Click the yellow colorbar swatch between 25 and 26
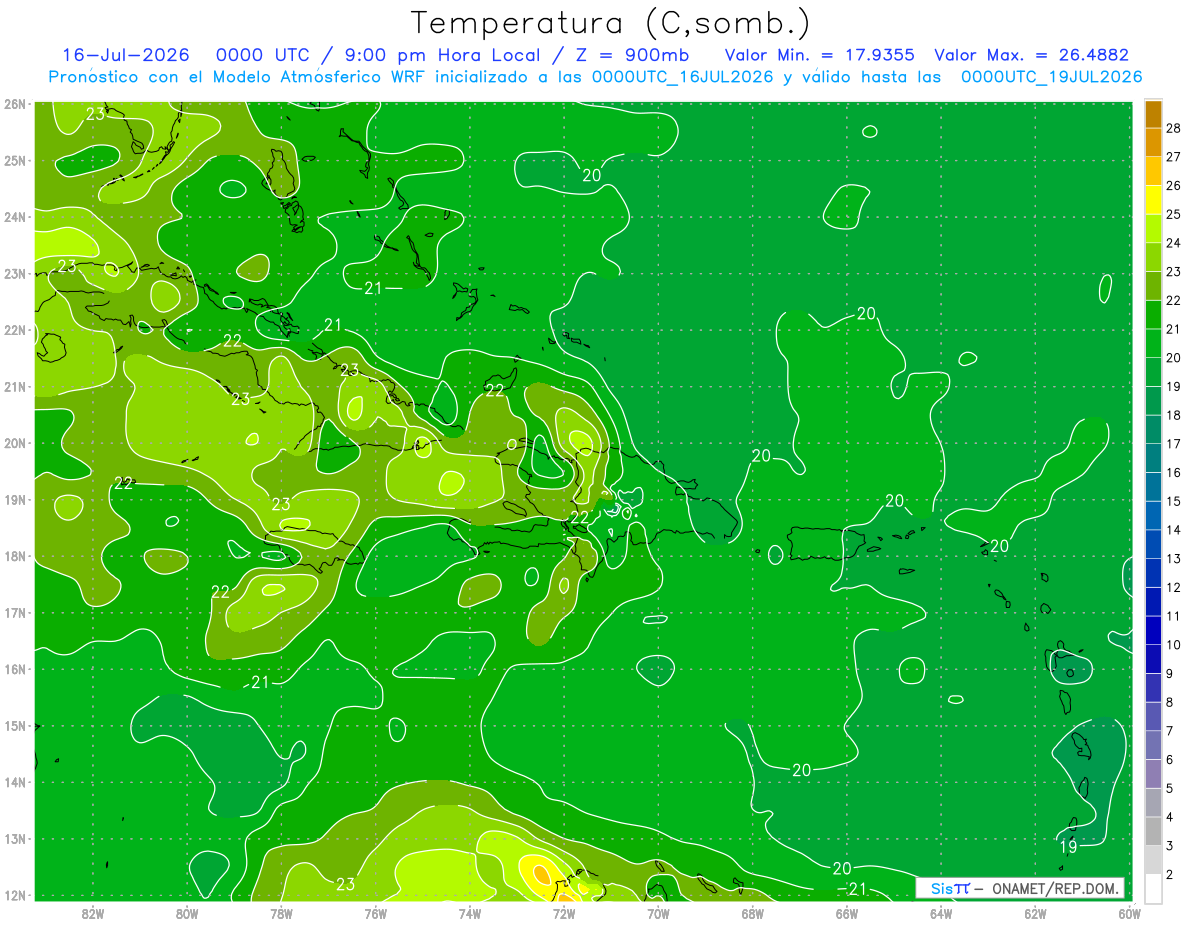This screenshot has height=927, width=1200. pos(1153,199)
